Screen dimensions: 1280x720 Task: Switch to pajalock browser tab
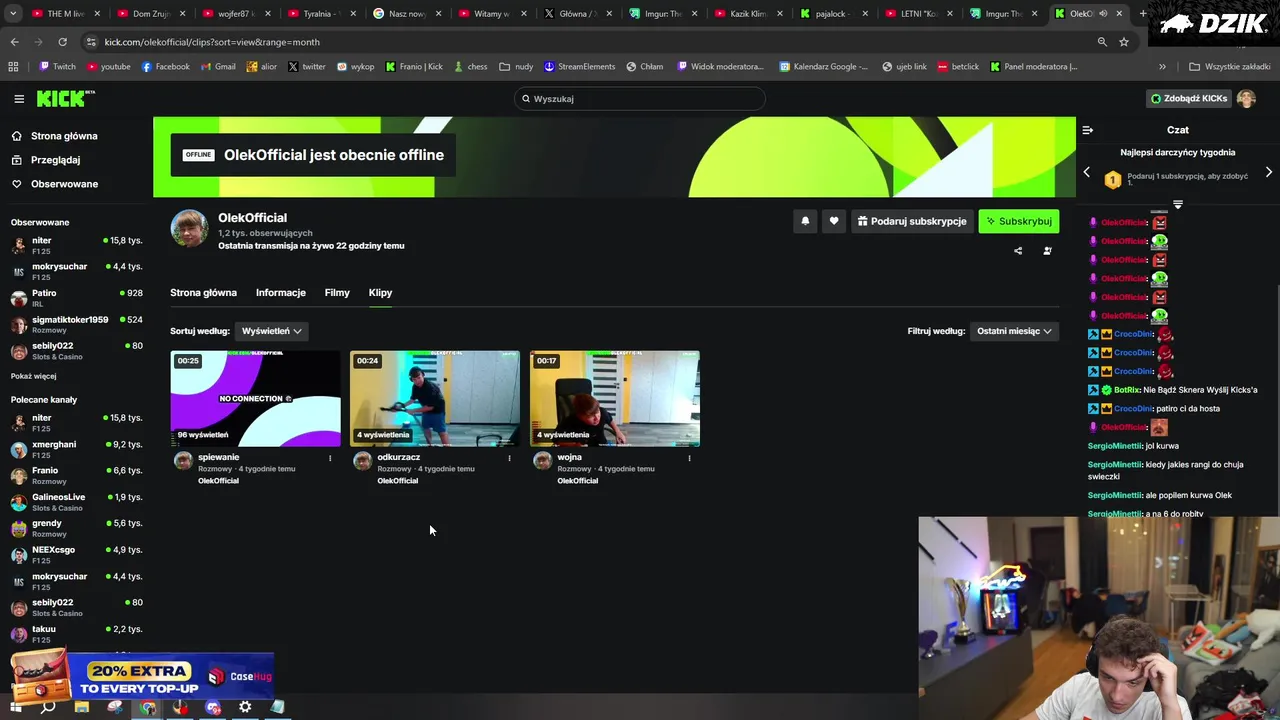point(830,14)
